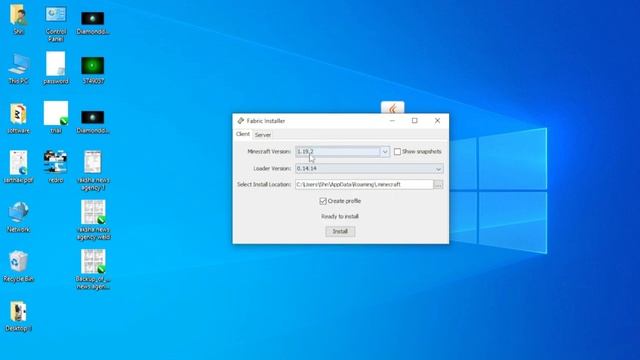The width and height of the screenshot is (640, 360).
Task: Open the Control Panel desktop icon
Action: [56, 24]
